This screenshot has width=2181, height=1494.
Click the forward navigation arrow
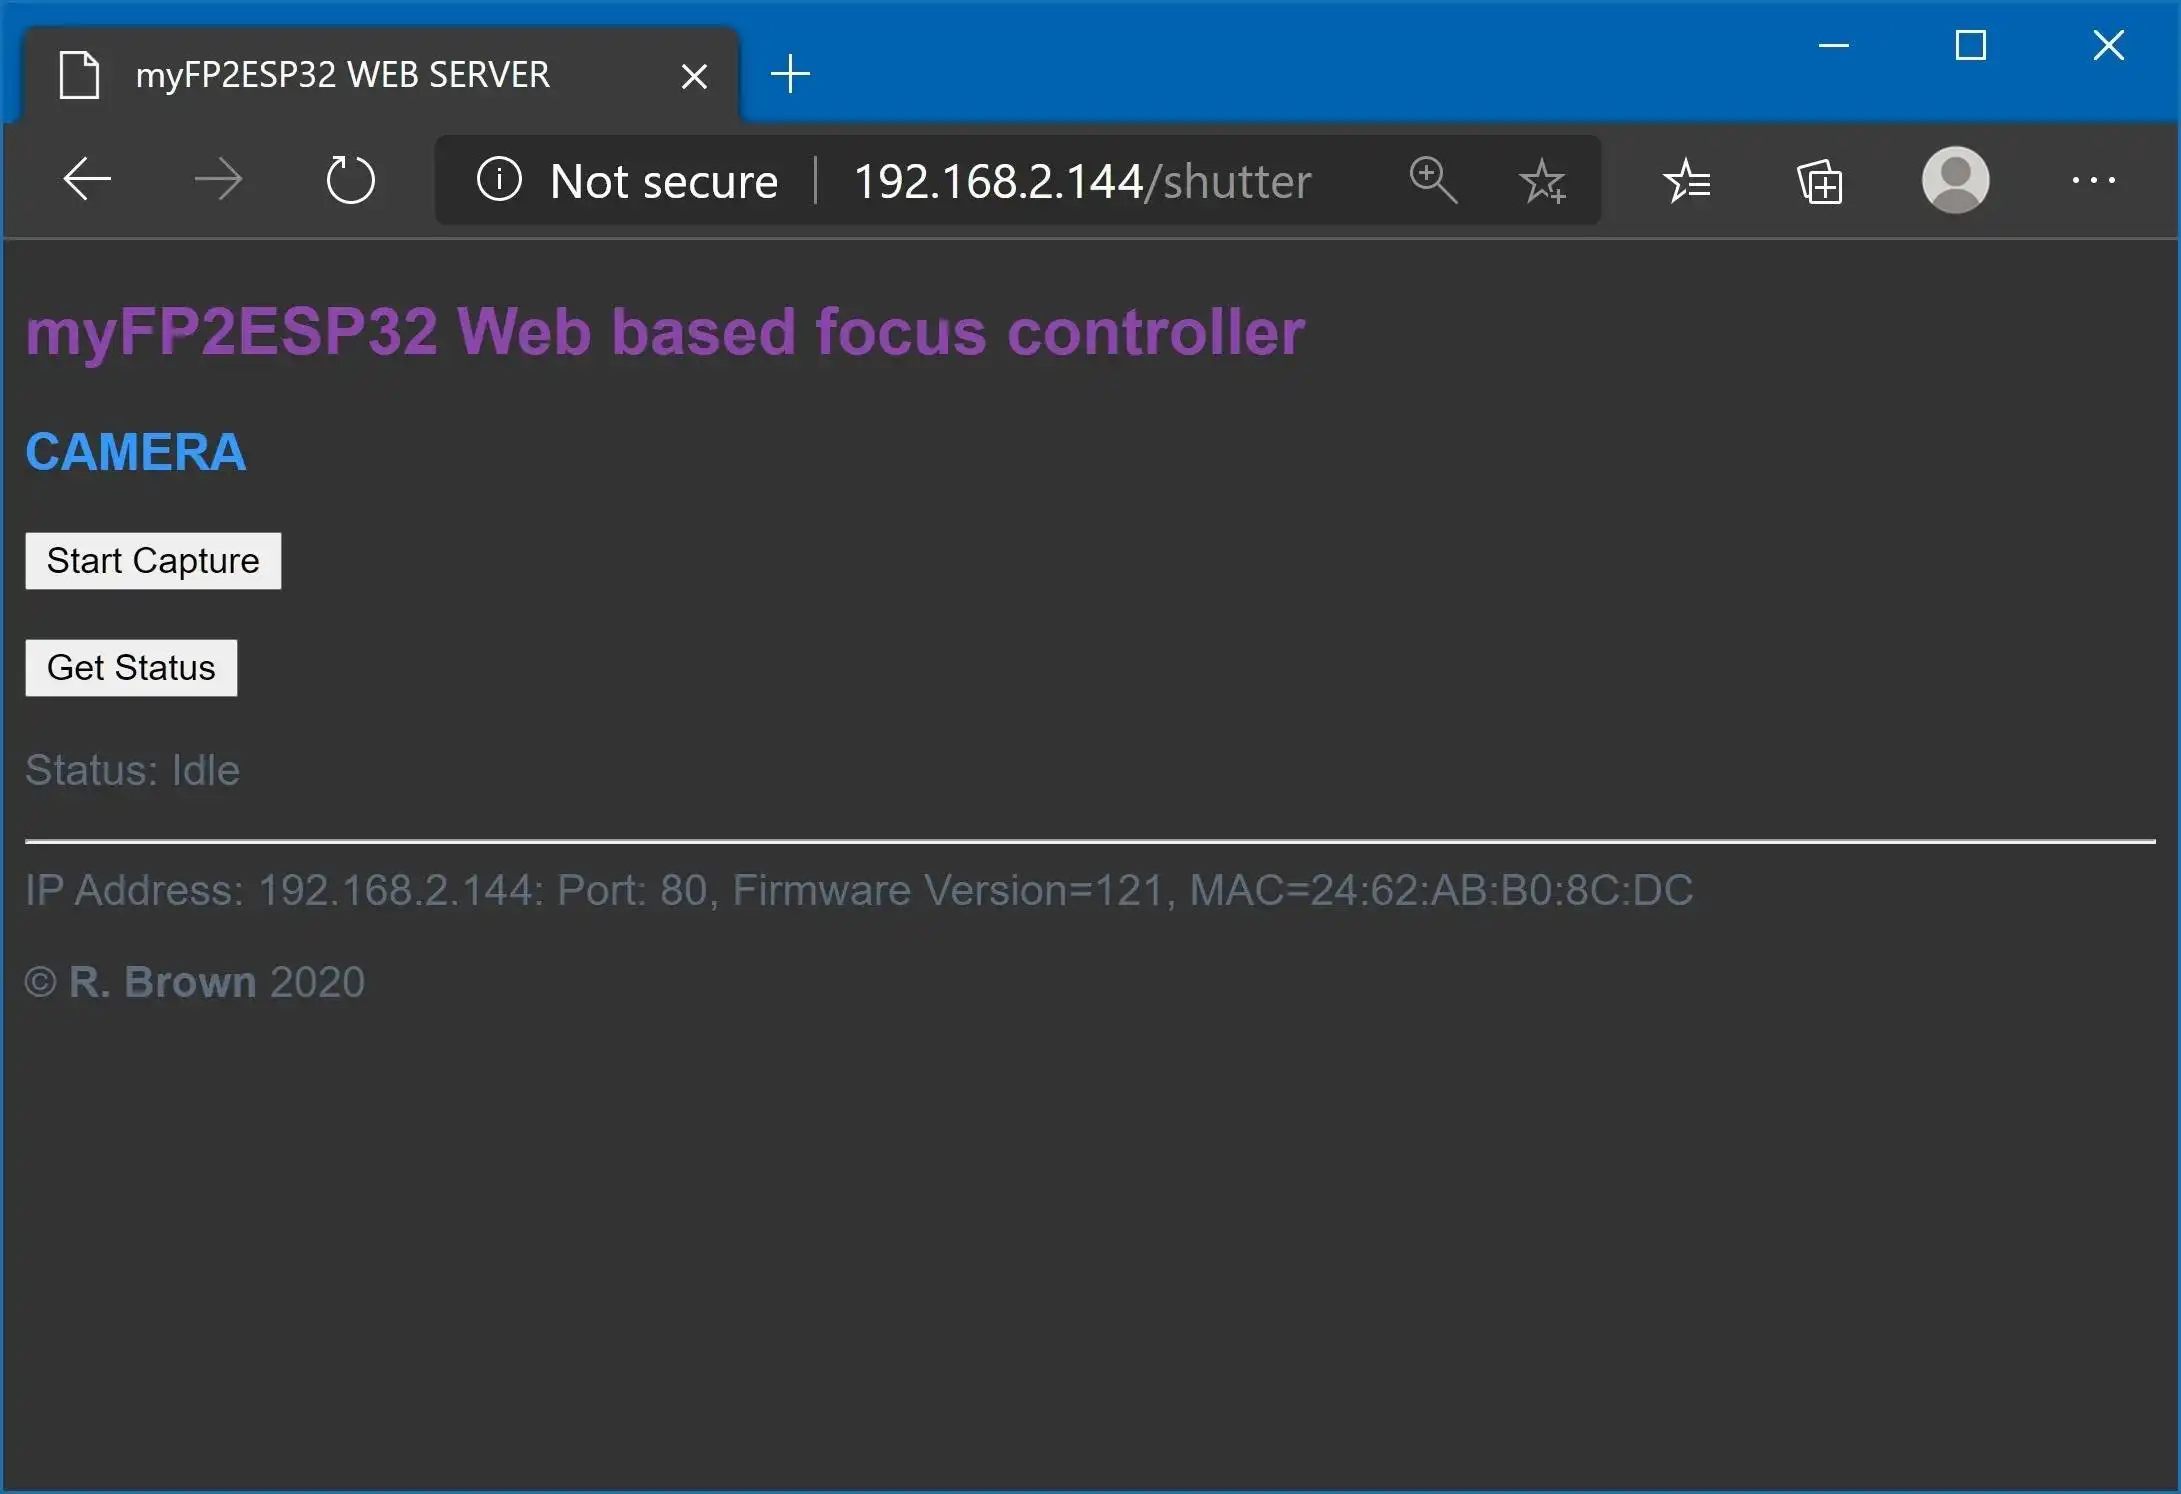coord(217,179)
